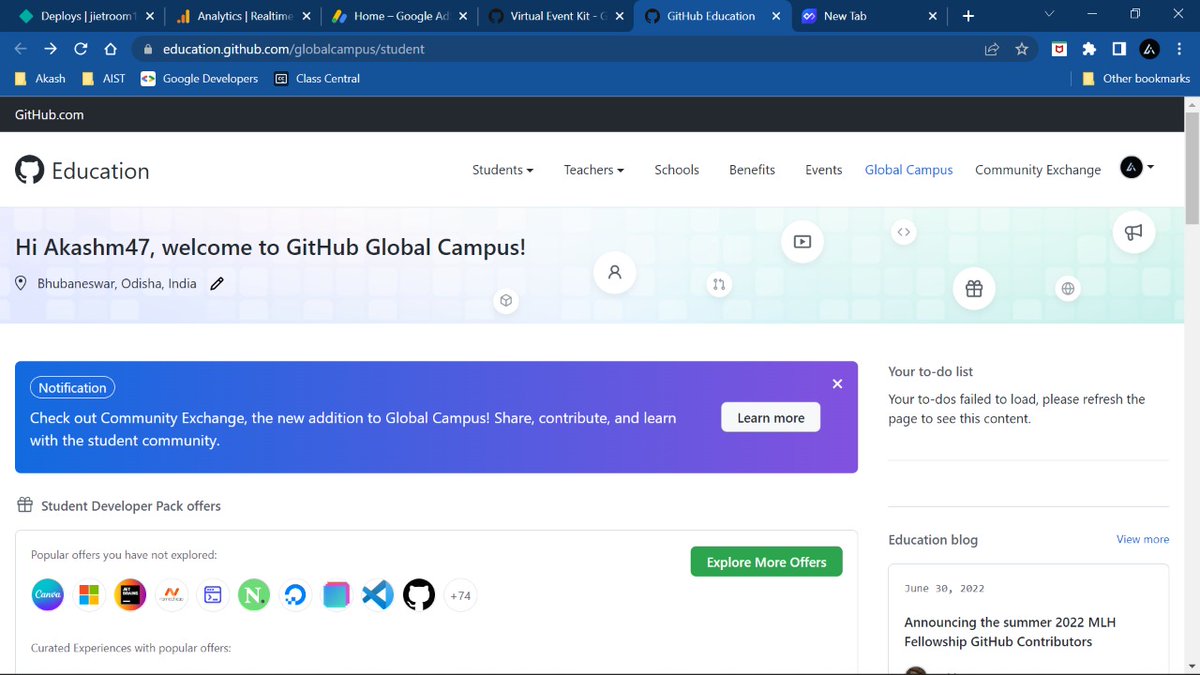Open the Canva offer icon
The height and width of the screenshot is (675, 1200).
pos(48,595)
